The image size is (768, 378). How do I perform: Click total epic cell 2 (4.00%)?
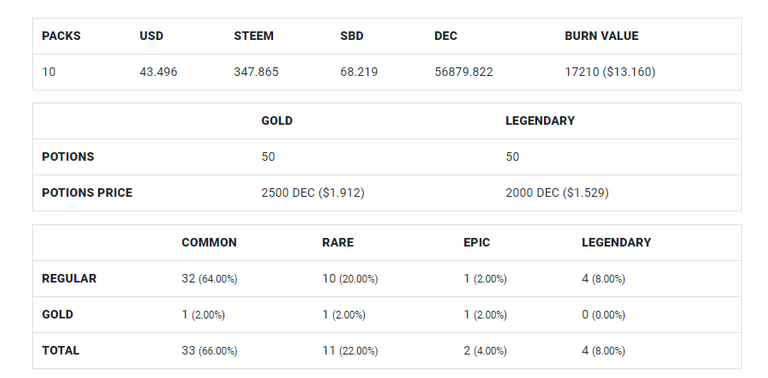[485, 351]
